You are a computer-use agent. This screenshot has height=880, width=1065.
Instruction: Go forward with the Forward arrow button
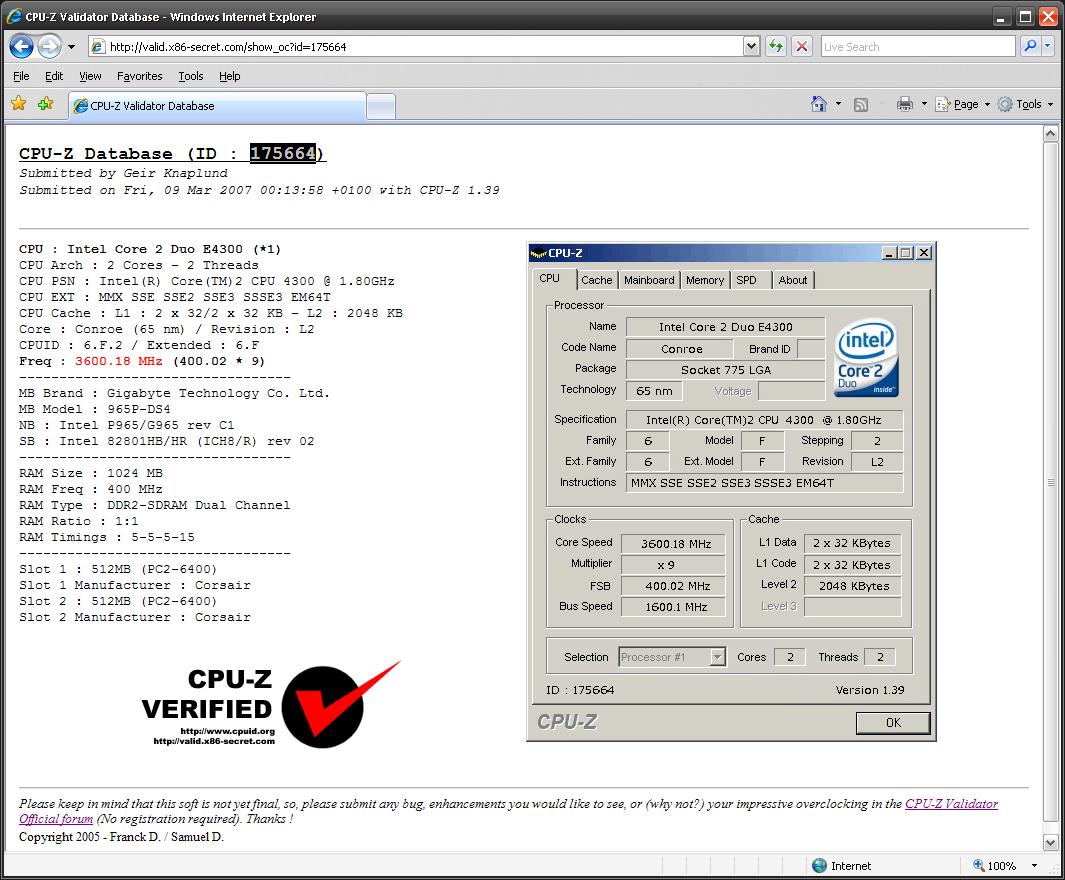pyautogui.click(x=49, y=46)
